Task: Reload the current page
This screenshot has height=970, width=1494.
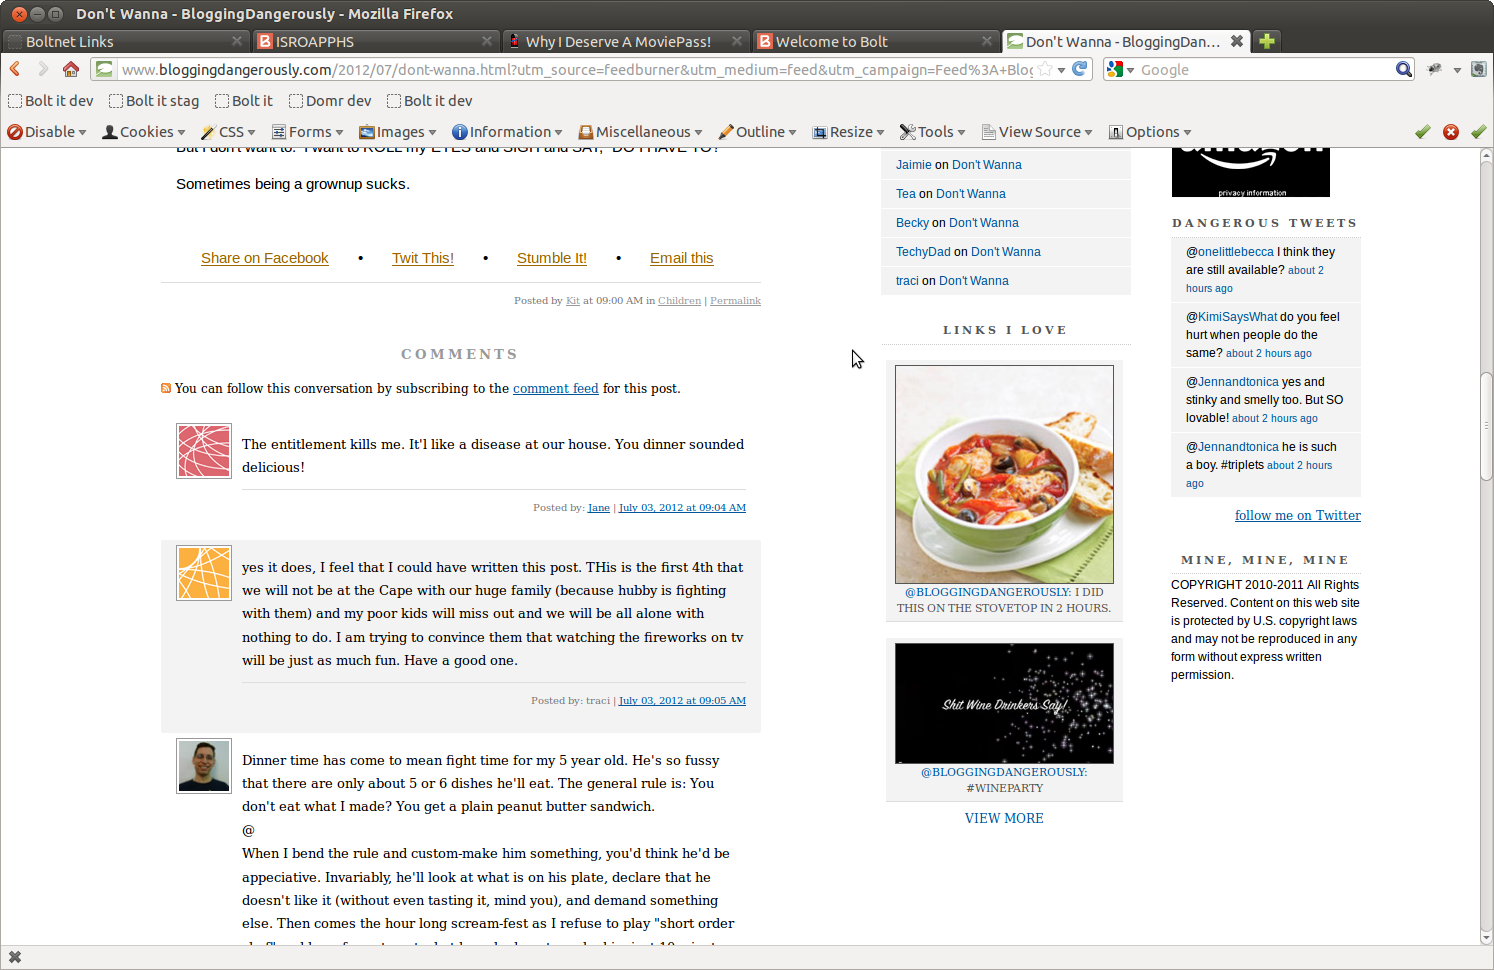Action: 1080,69
